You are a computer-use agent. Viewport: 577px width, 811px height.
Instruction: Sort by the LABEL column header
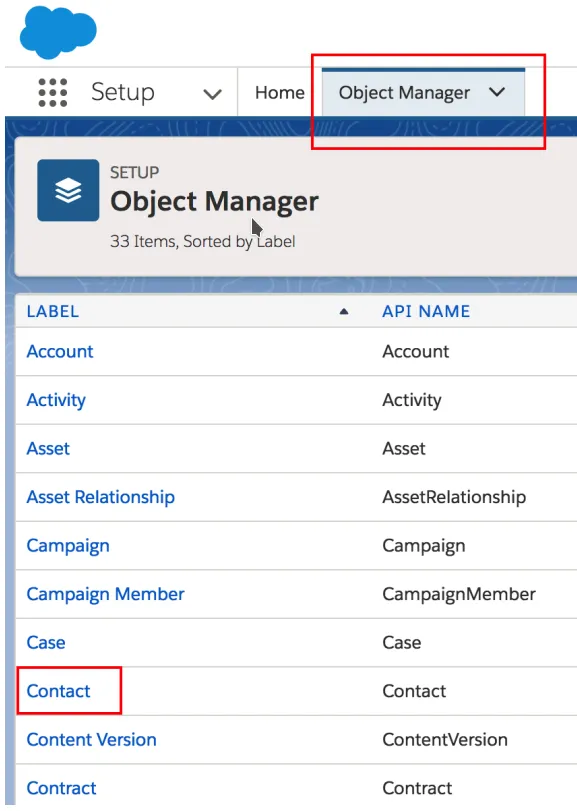coord(53,311)
